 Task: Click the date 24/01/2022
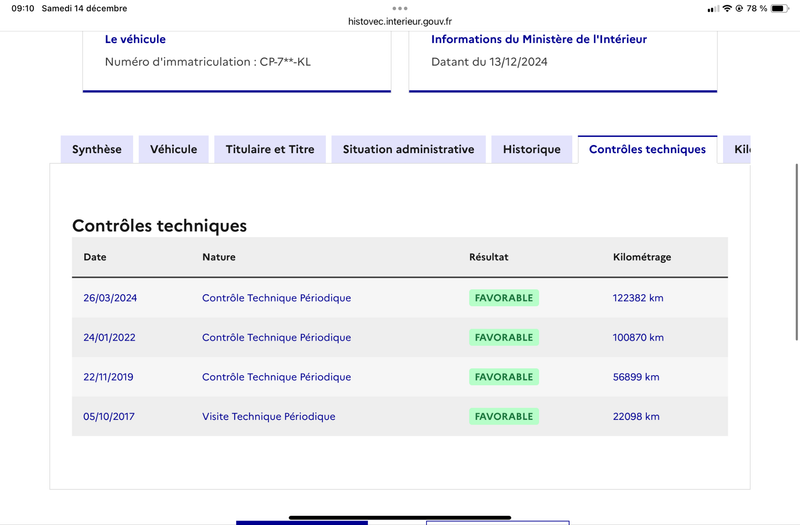(x=109, y=337)
